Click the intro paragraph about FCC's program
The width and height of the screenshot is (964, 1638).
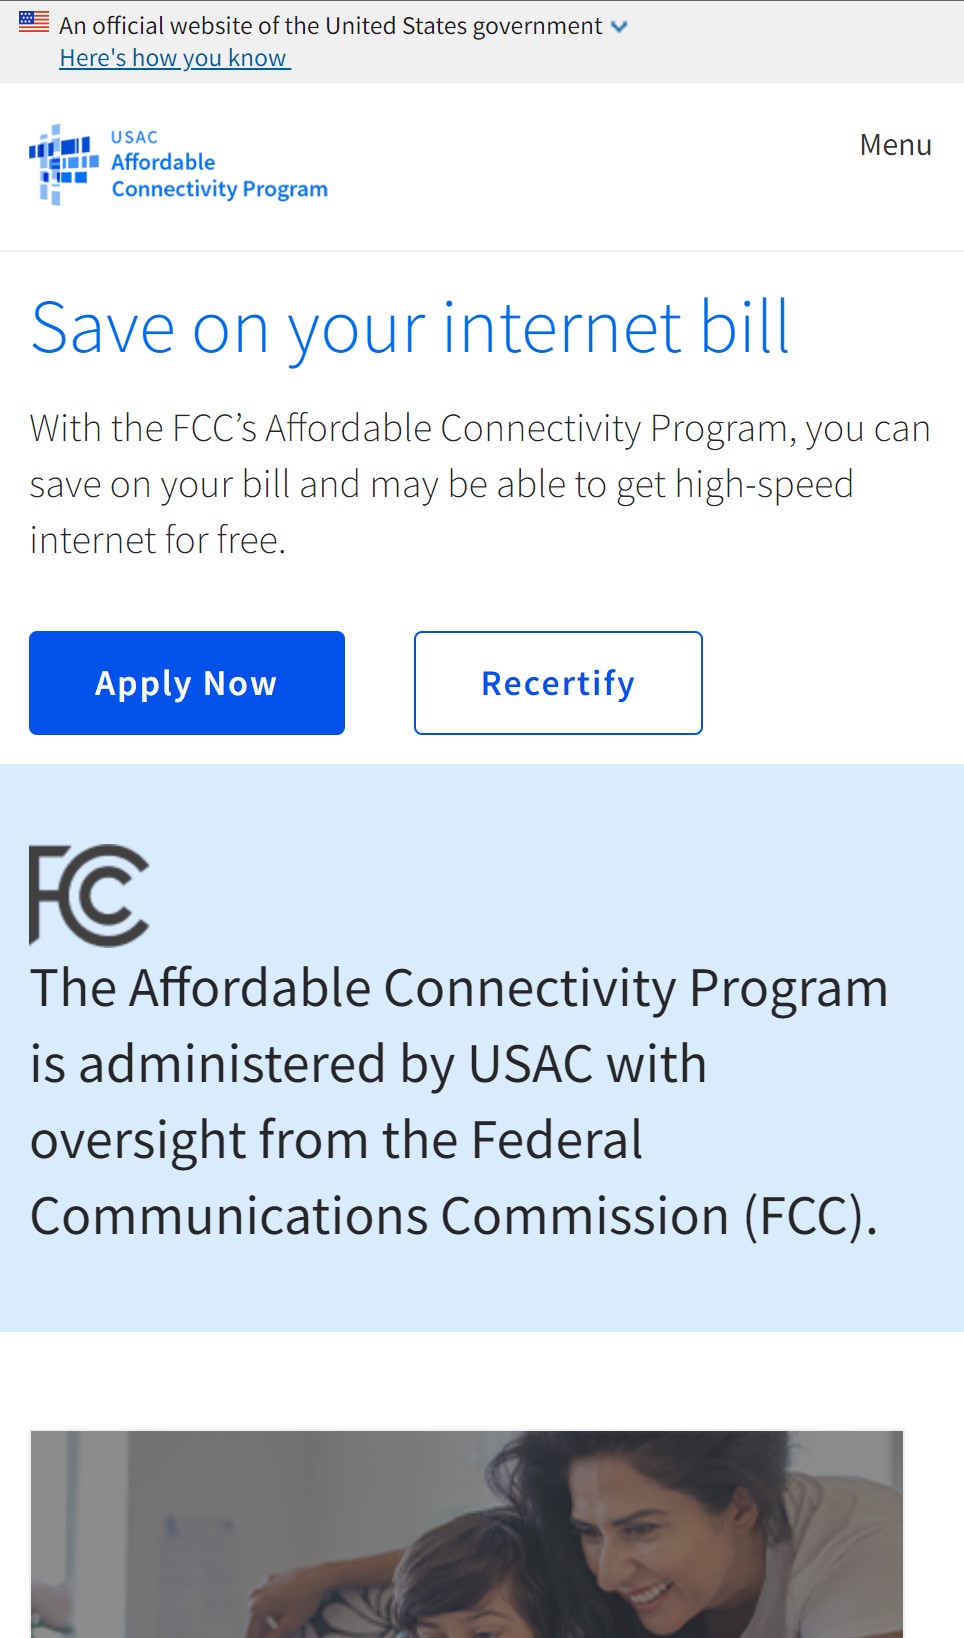(x=480, y=484)
